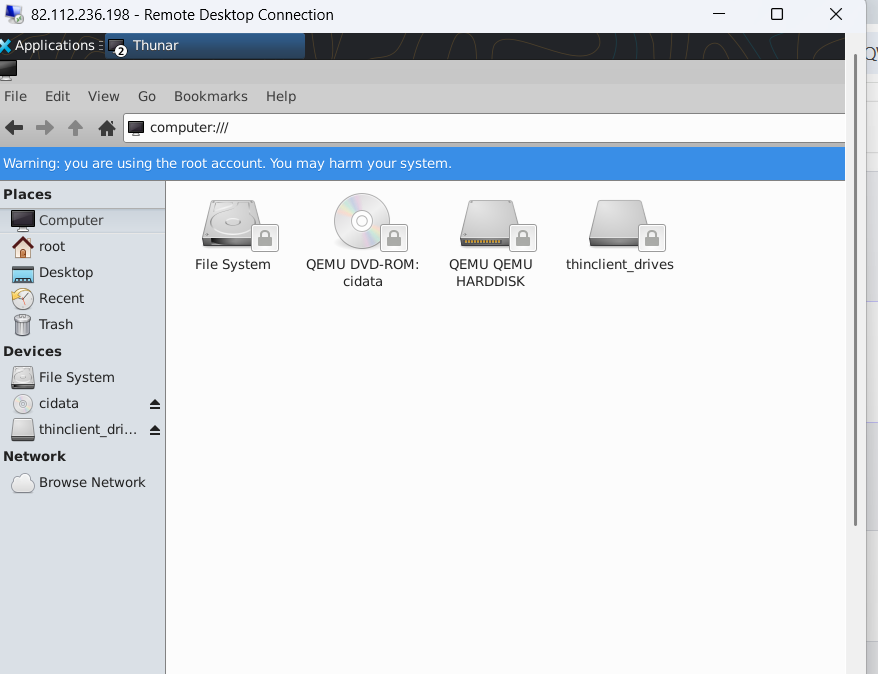878x674 pixels.
Task: Maximize the Remote Desktop Connection window
Action: pyautogui.click(x=777, y=14)
